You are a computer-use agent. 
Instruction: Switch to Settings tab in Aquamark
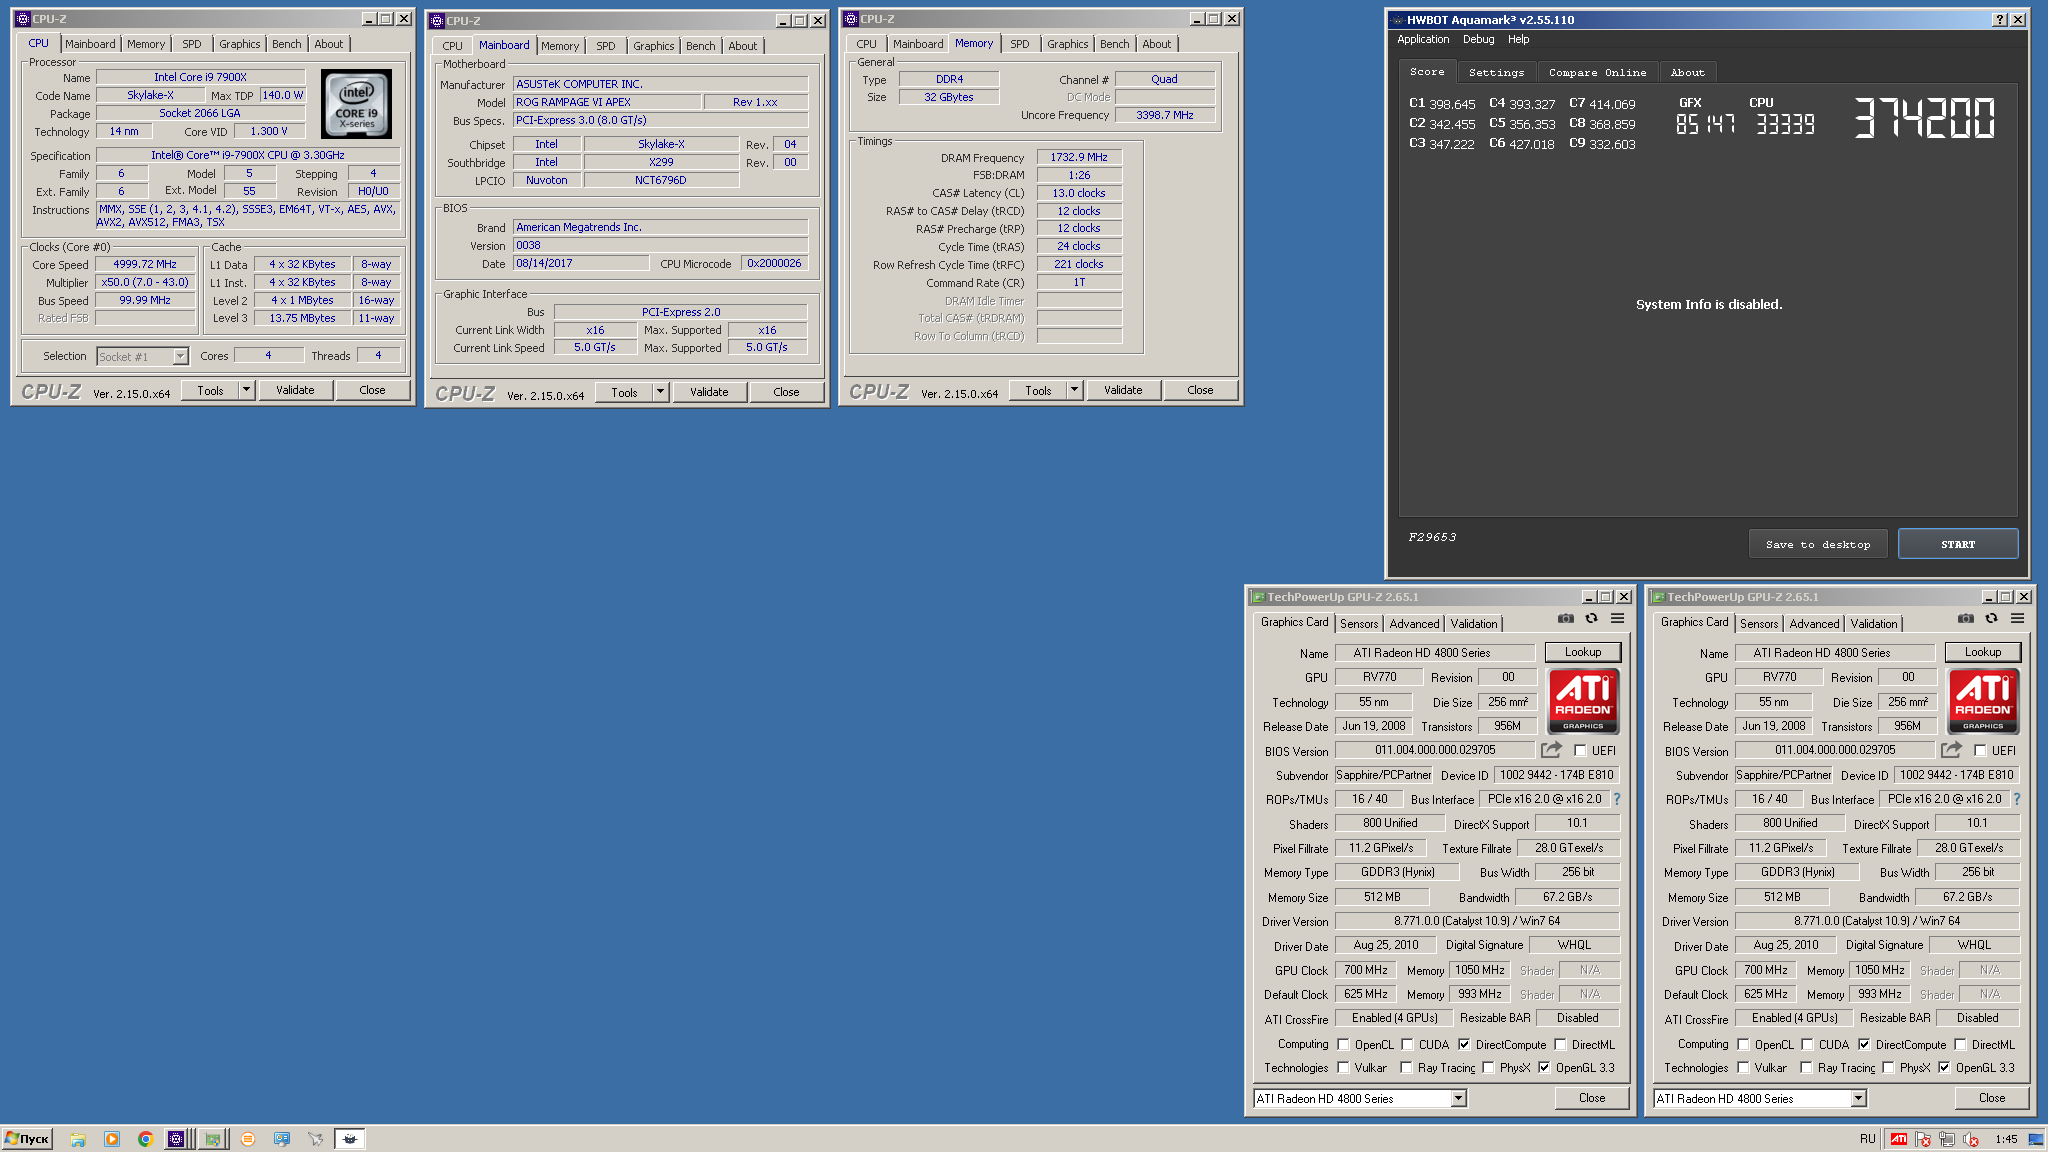(x=1496, y=72)
